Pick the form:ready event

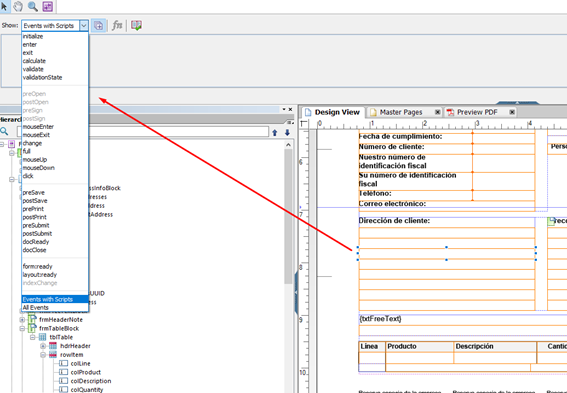38,266
